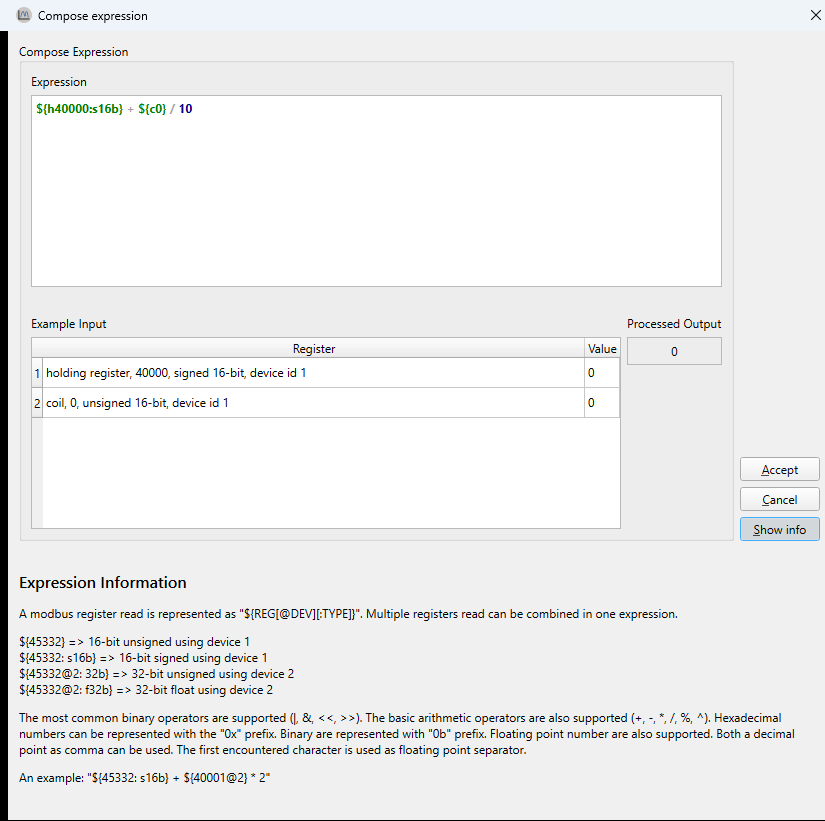The height and width of the screenshot is (821, 825).
Task: Click the "${45332: s16b}" 16-bit signed line
Action: coord(143,658)
